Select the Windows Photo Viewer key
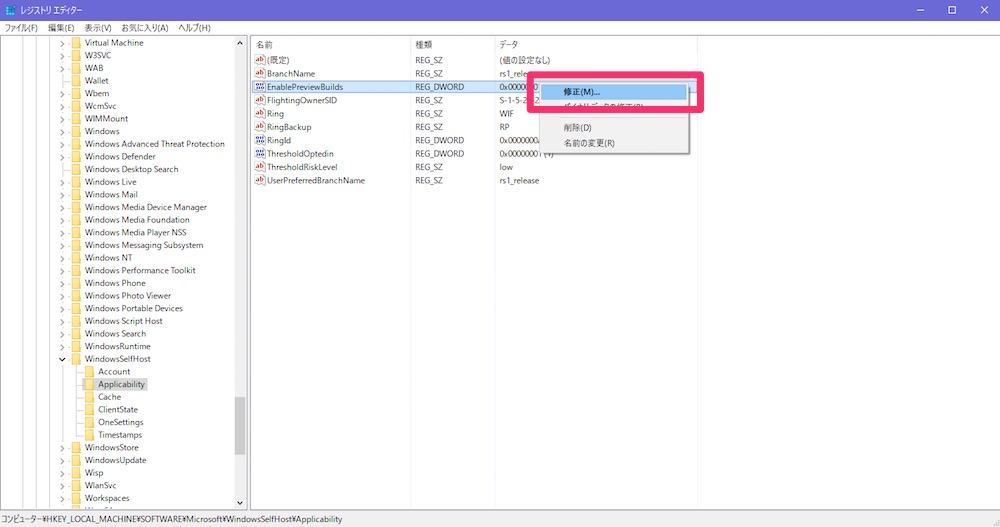Image resolution: width=1000 pixels, height=527 pixels. [128, 295]
